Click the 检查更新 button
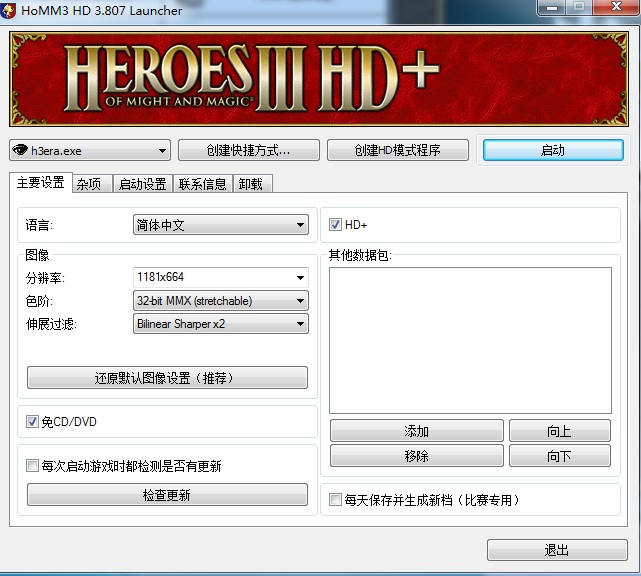The image size is (641, 576). (x=167, y=495)
